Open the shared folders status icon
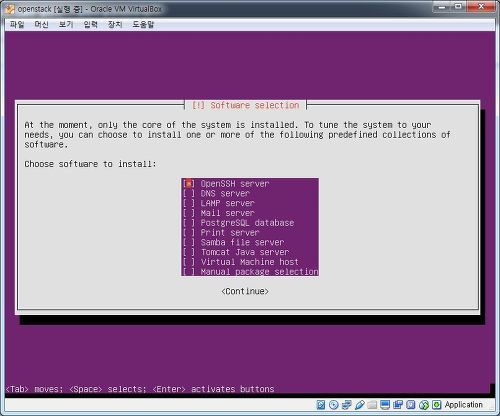 click(372, 405)
